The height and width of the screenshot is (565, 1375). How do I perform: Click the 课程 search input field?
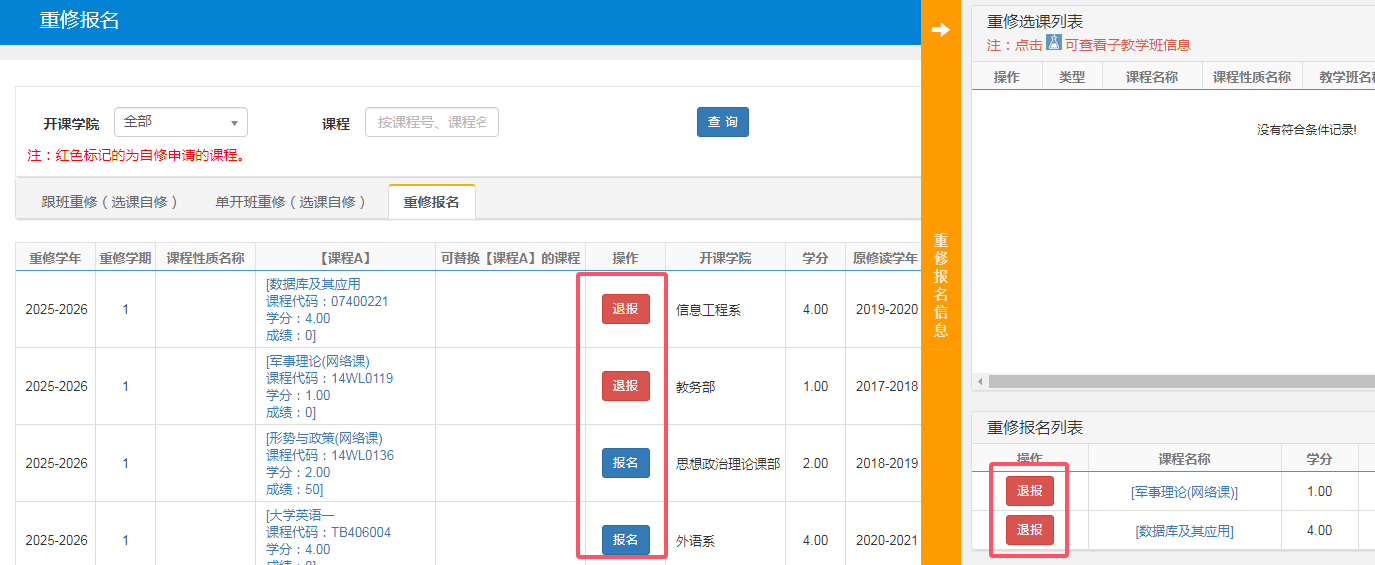click(x=432, y=122)
